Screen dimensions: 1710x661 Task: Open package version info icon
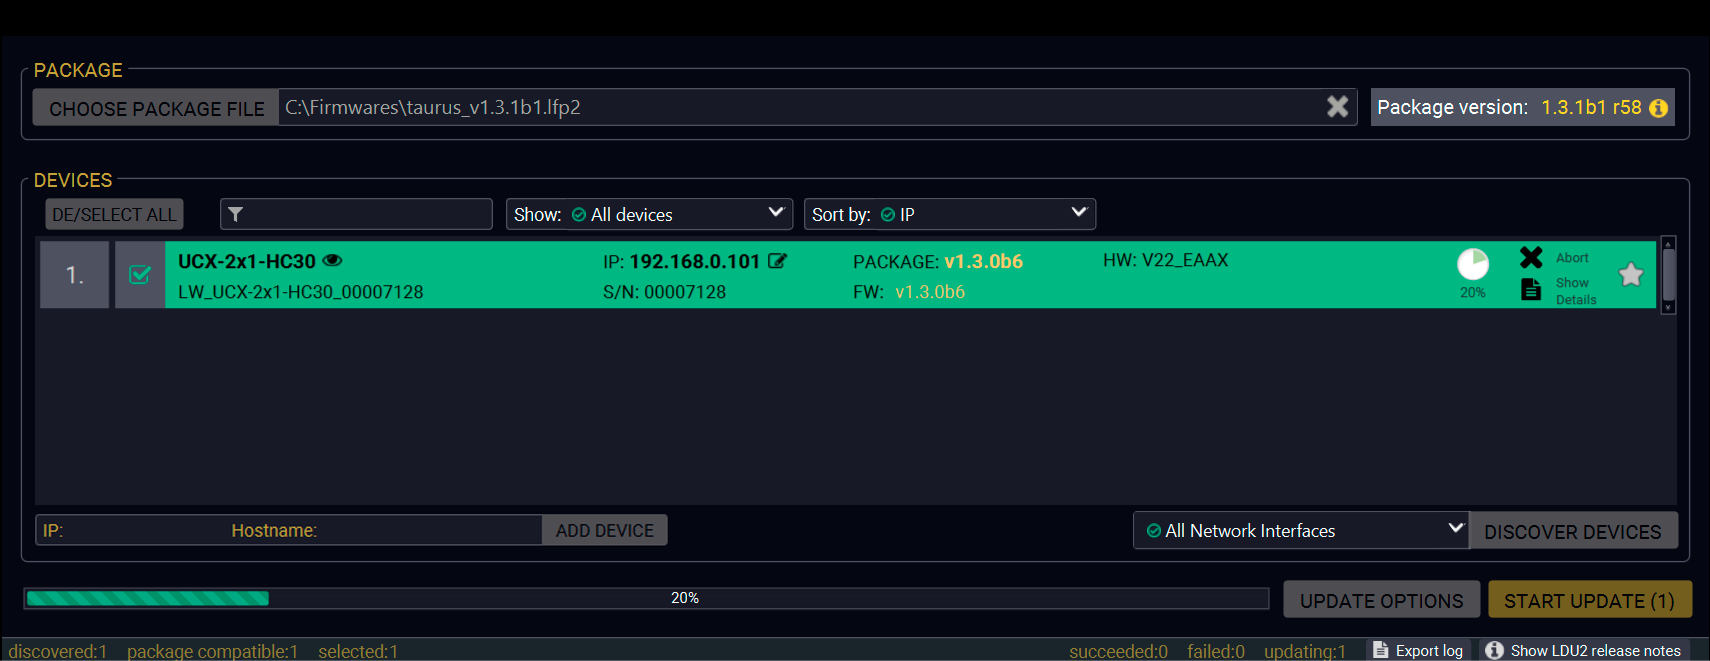pos(1658,108)
